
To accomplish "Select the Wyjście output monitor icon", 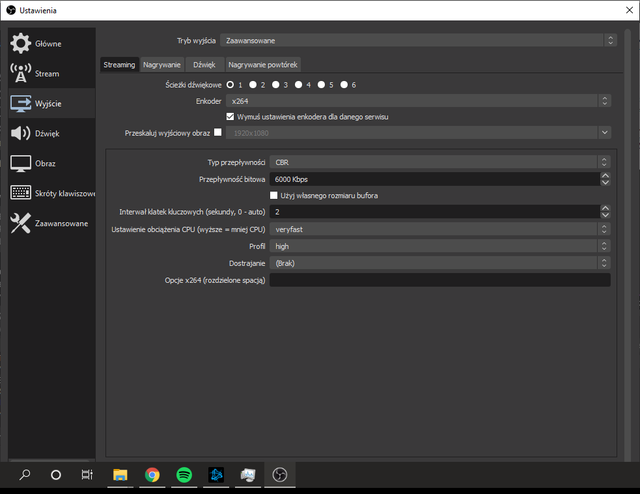I will [20, 103].
